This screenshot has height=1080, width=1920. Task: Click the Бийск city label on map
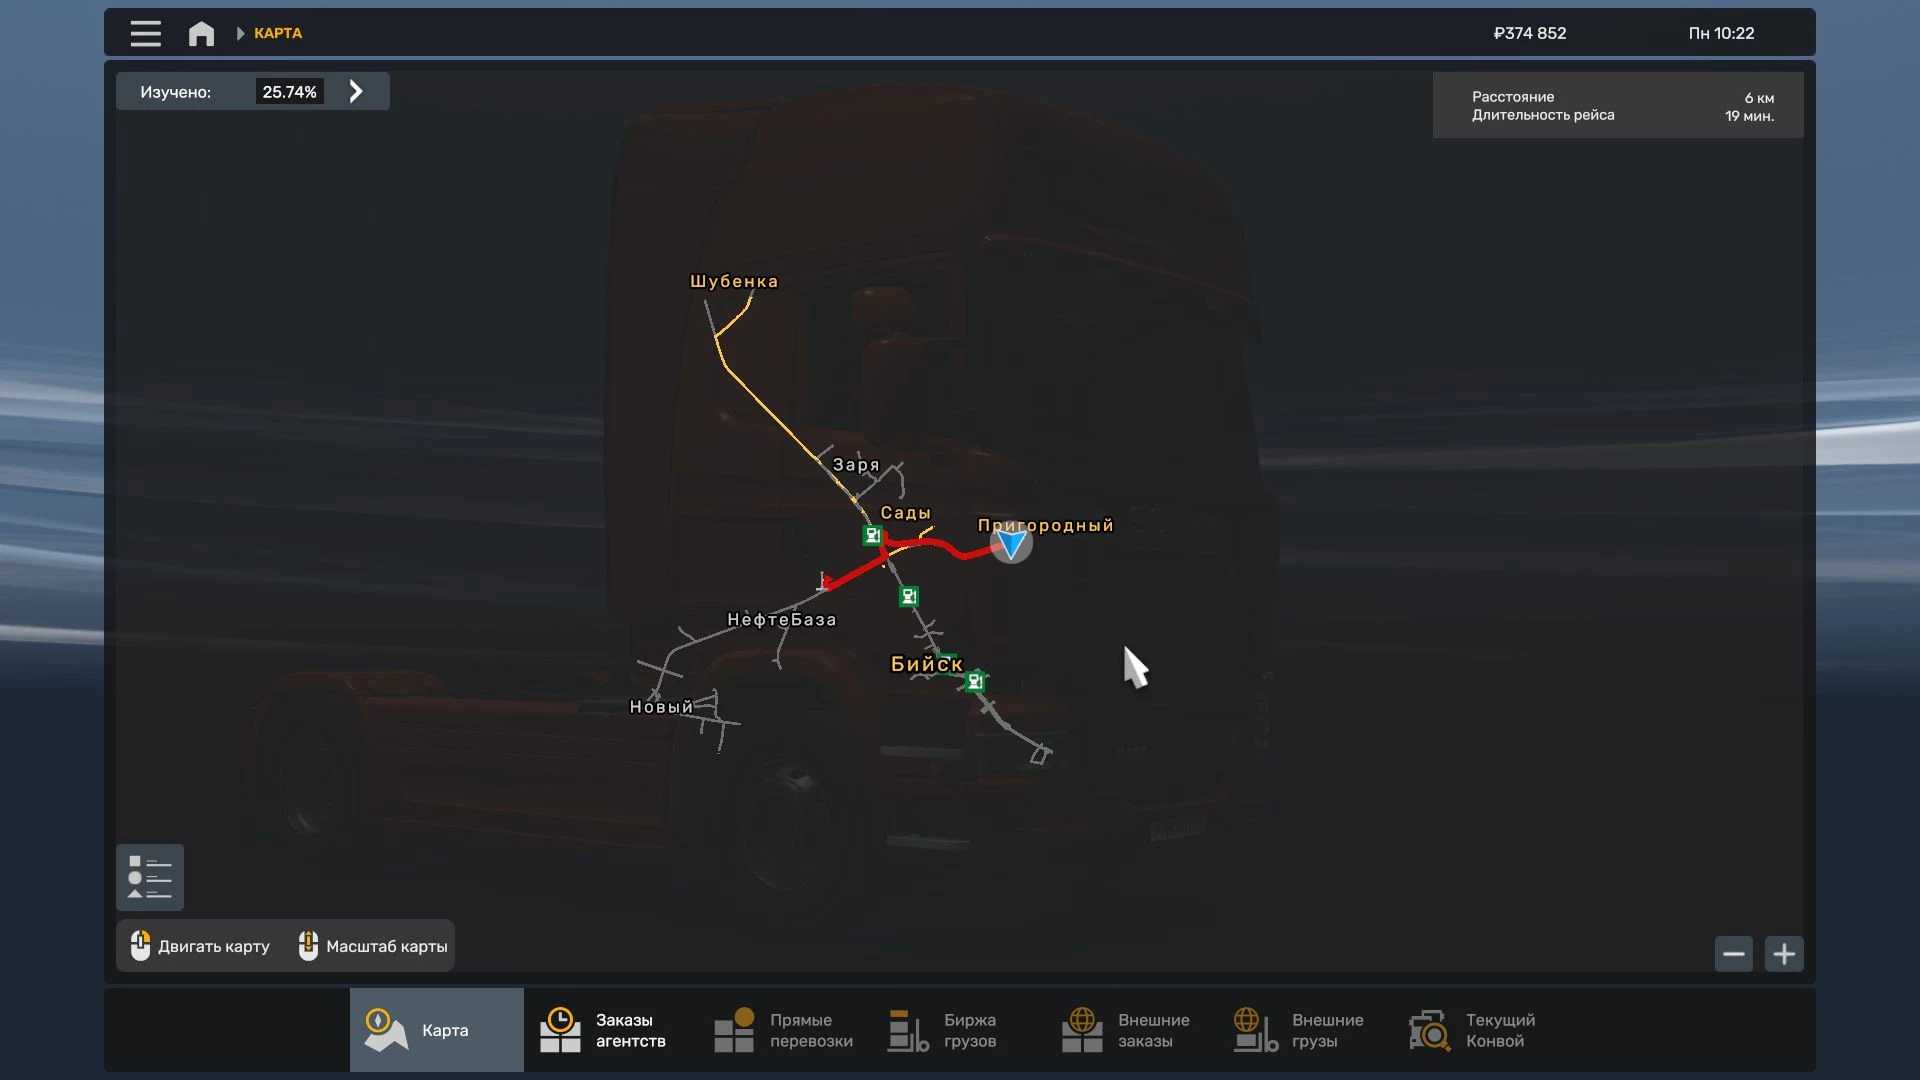(926, 664)
